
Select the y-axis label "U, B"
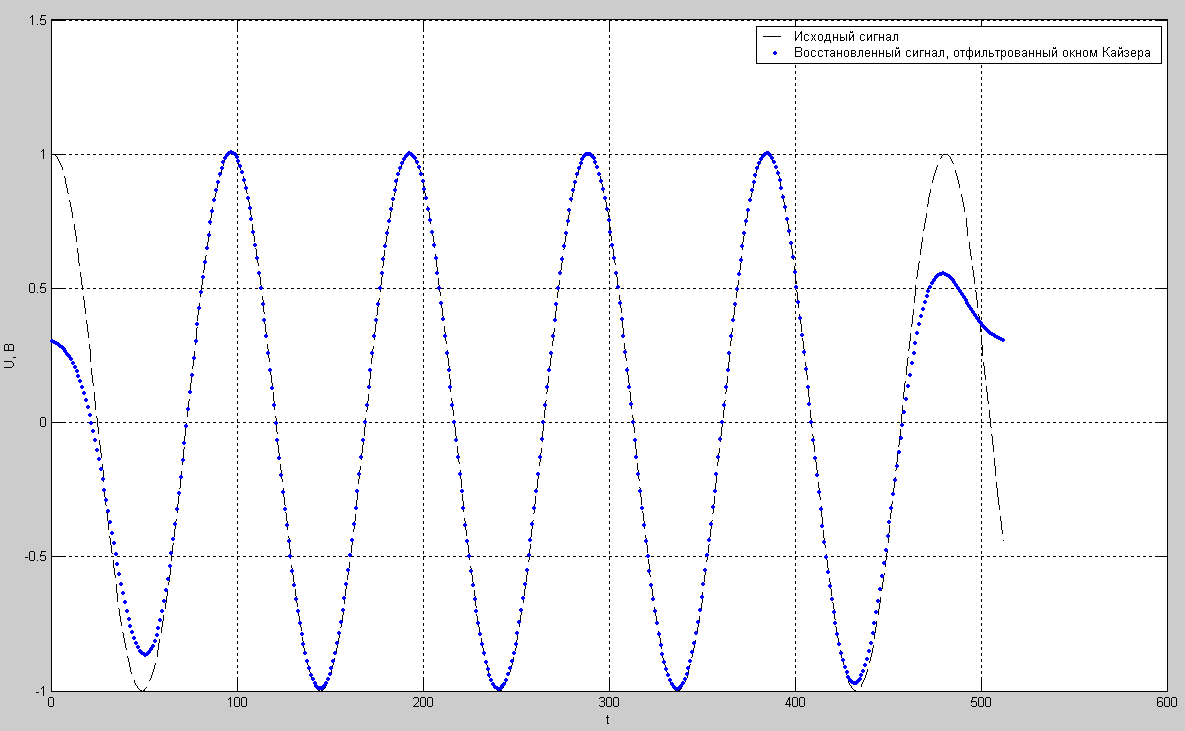11,355
